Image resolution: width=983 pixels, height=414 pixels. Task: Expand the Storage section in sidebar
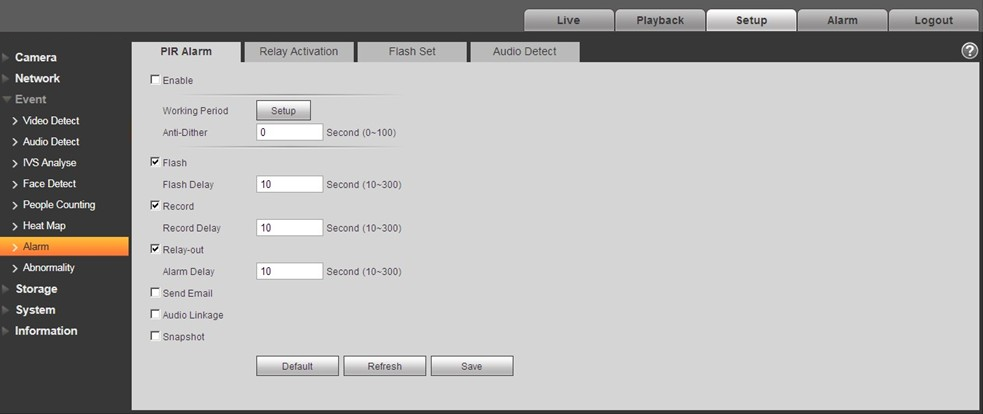tap(36, 289)
